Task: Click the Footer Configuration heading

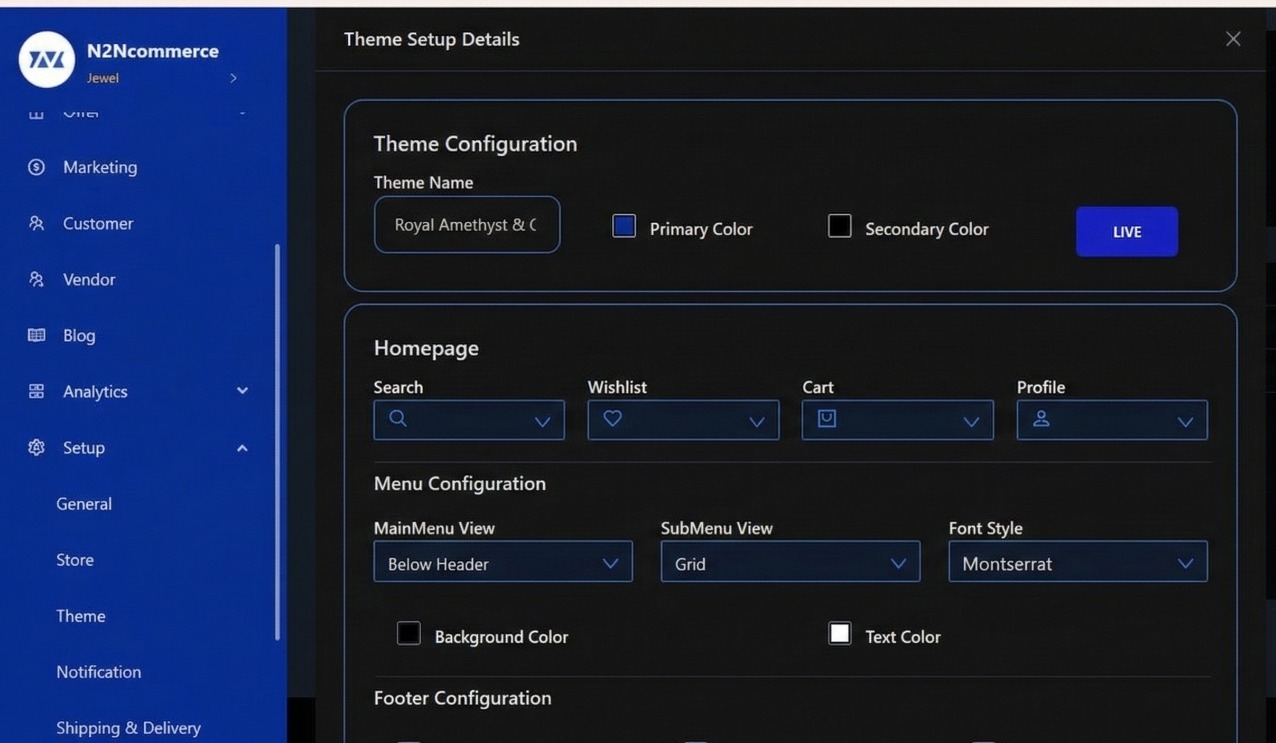Action: (463, 698)
